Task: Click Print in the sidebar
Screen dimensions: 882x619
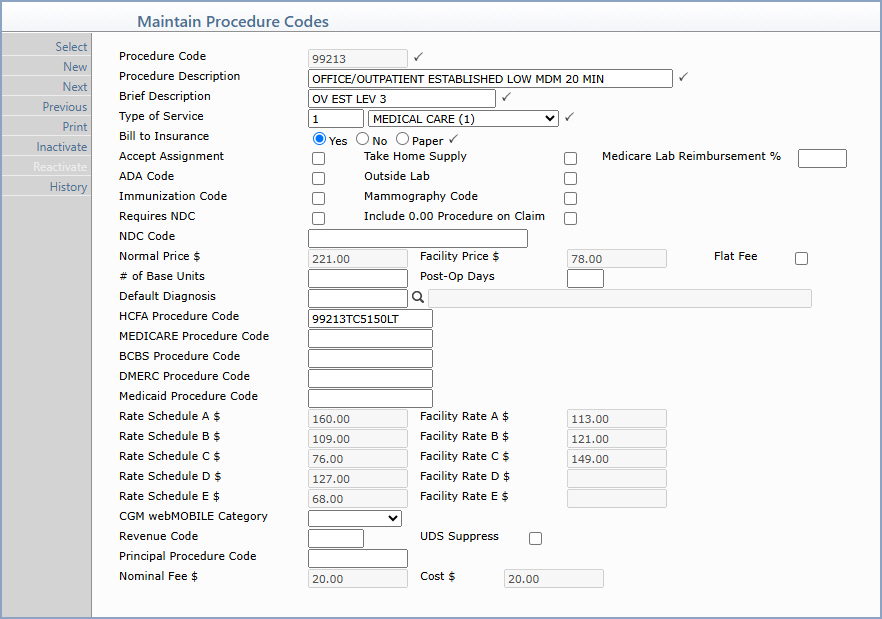Action: click(x=75, y=127)
